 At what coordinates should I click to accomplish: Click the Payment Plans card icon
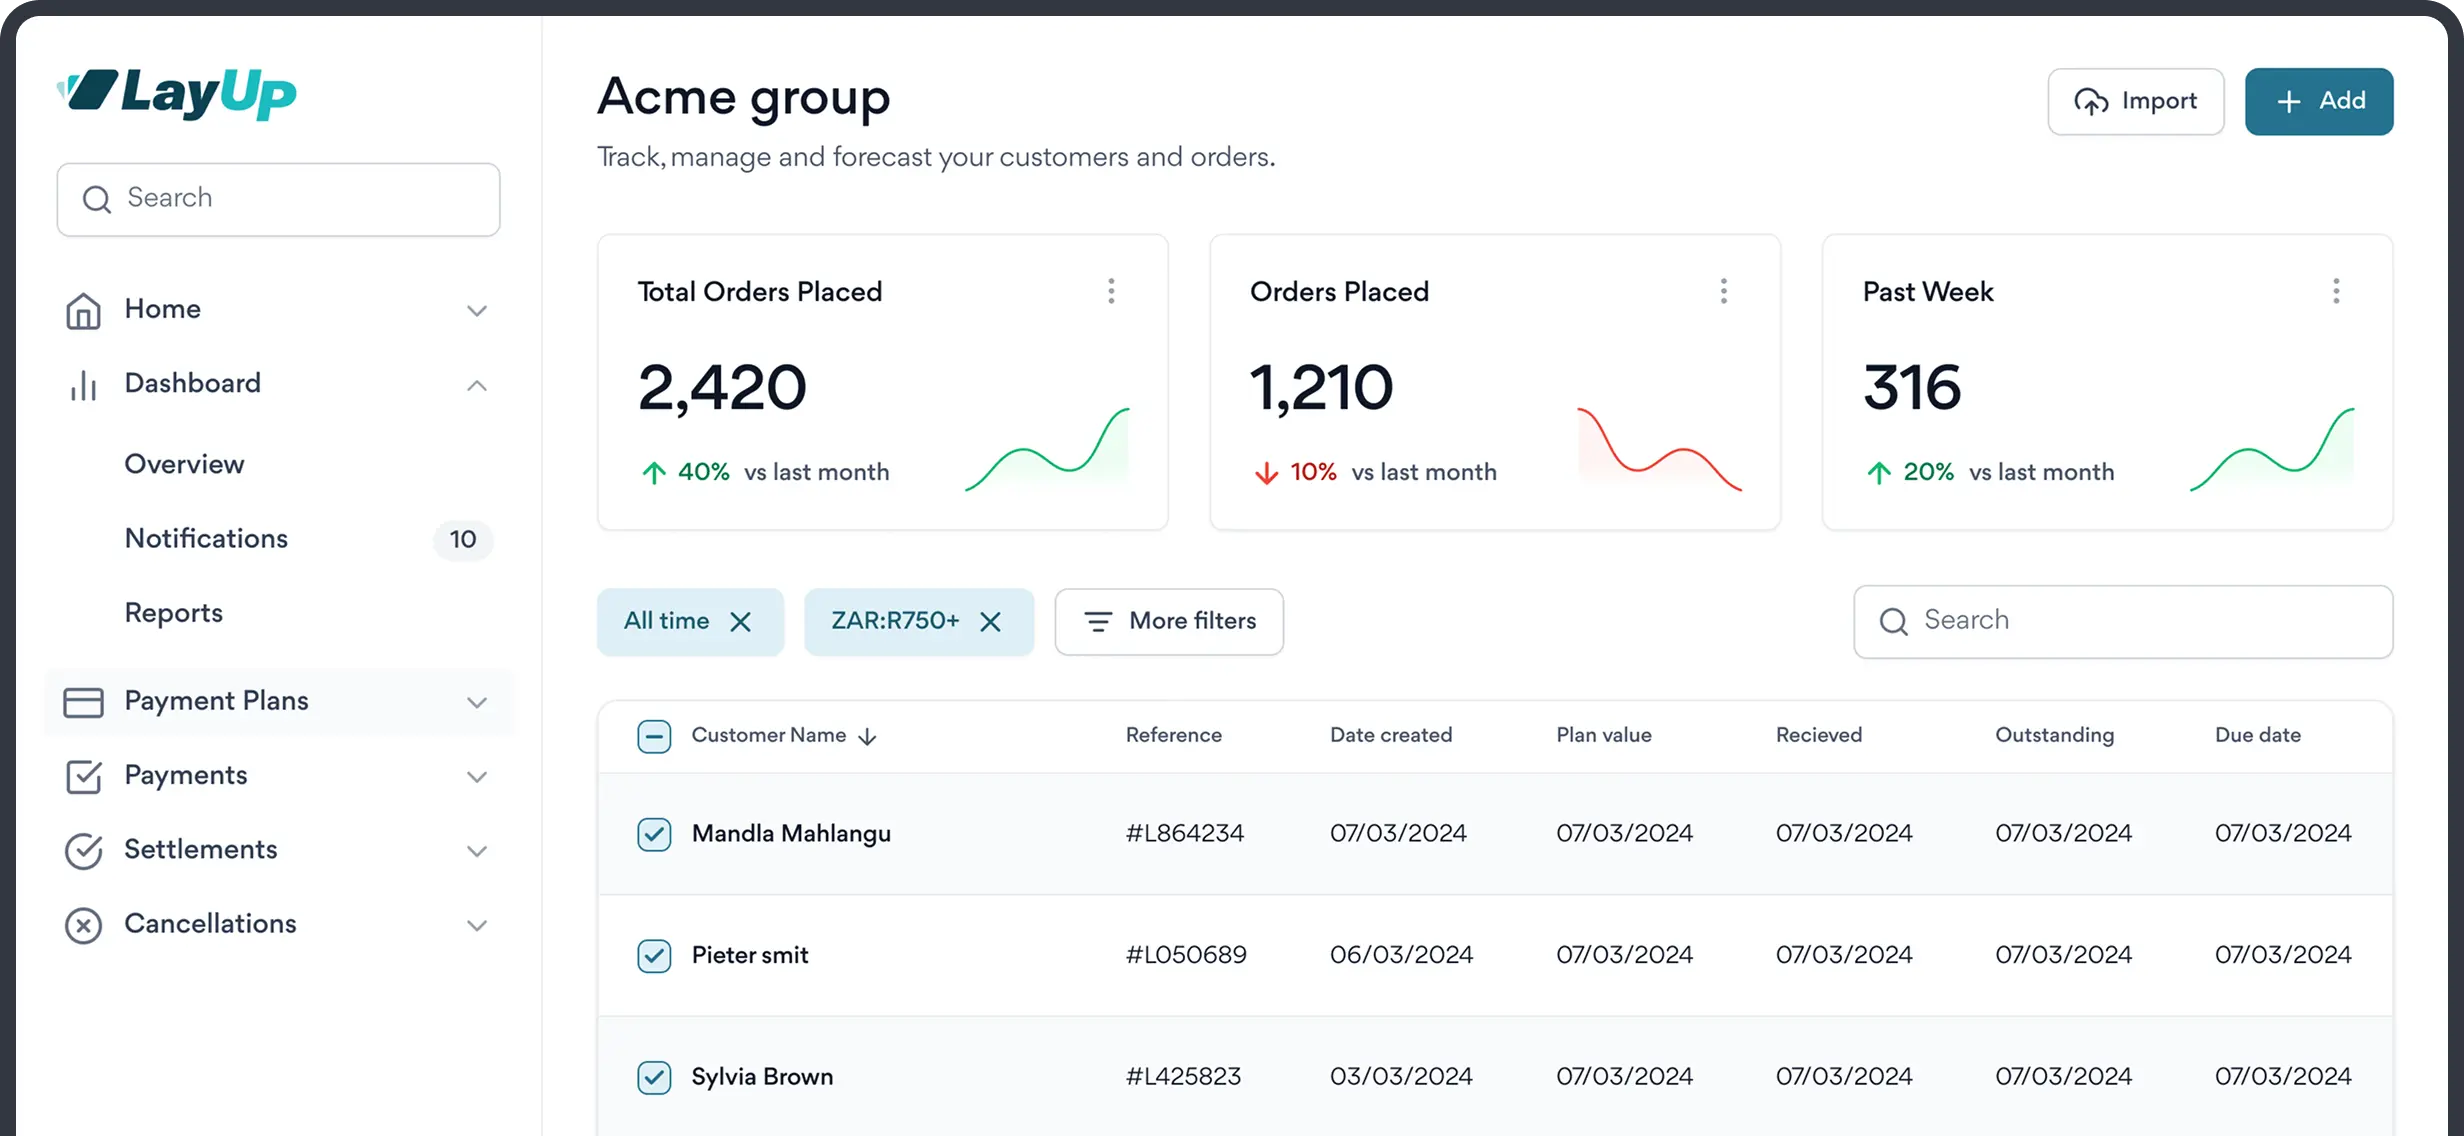(83, 702)
